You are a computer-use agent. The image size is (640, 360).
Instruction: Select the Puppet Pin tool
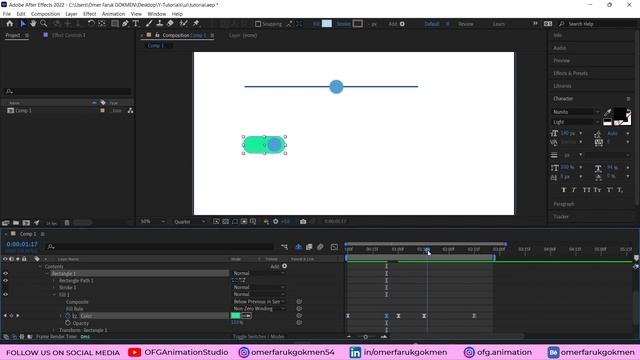tap(196, 24)
